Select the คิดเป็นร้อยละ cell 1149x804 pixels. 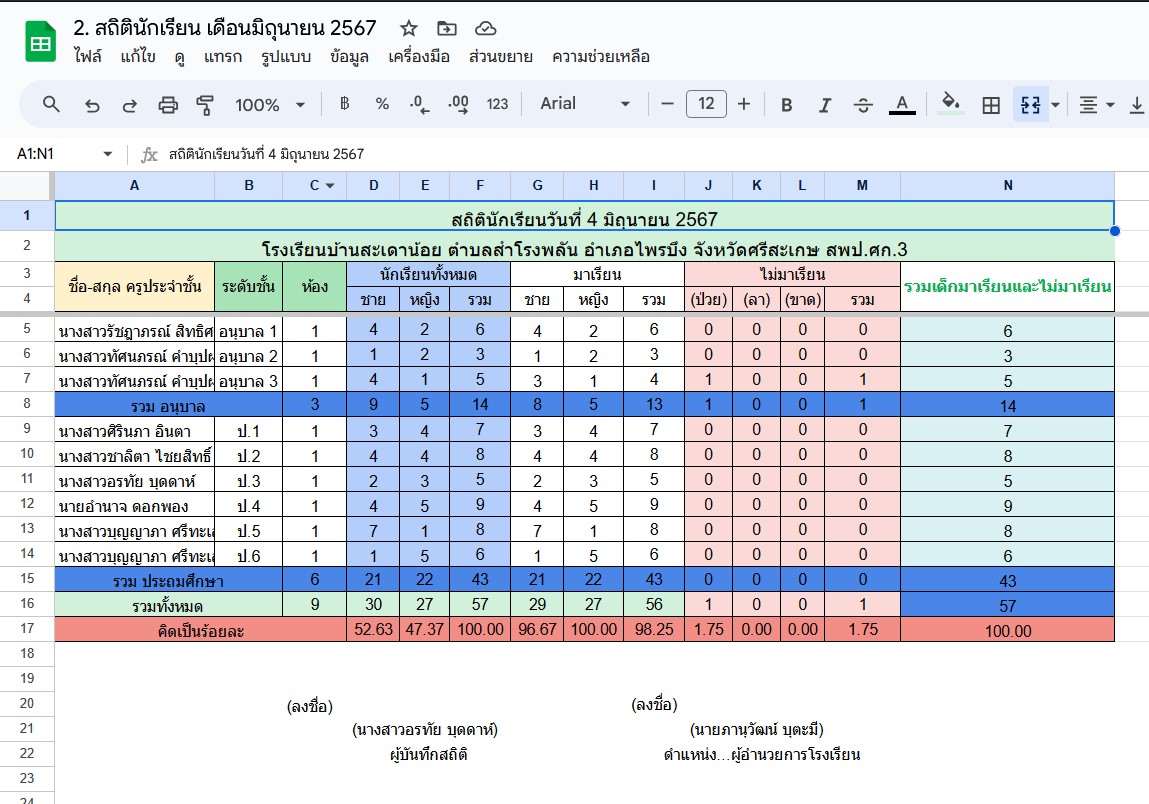click(201, 630)
